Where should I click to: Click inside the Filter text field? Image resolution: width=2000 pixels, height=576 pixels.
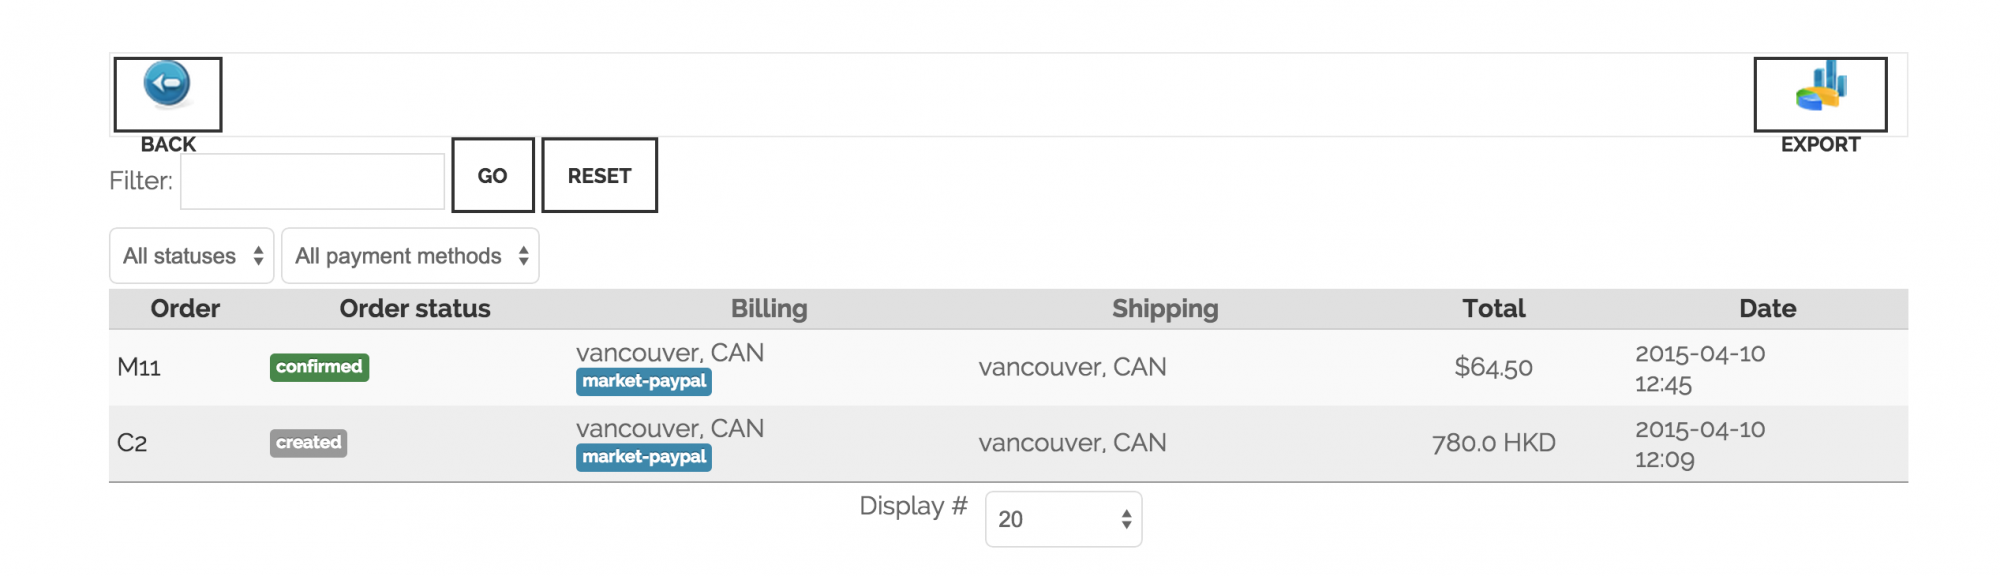tap(312, 181)
